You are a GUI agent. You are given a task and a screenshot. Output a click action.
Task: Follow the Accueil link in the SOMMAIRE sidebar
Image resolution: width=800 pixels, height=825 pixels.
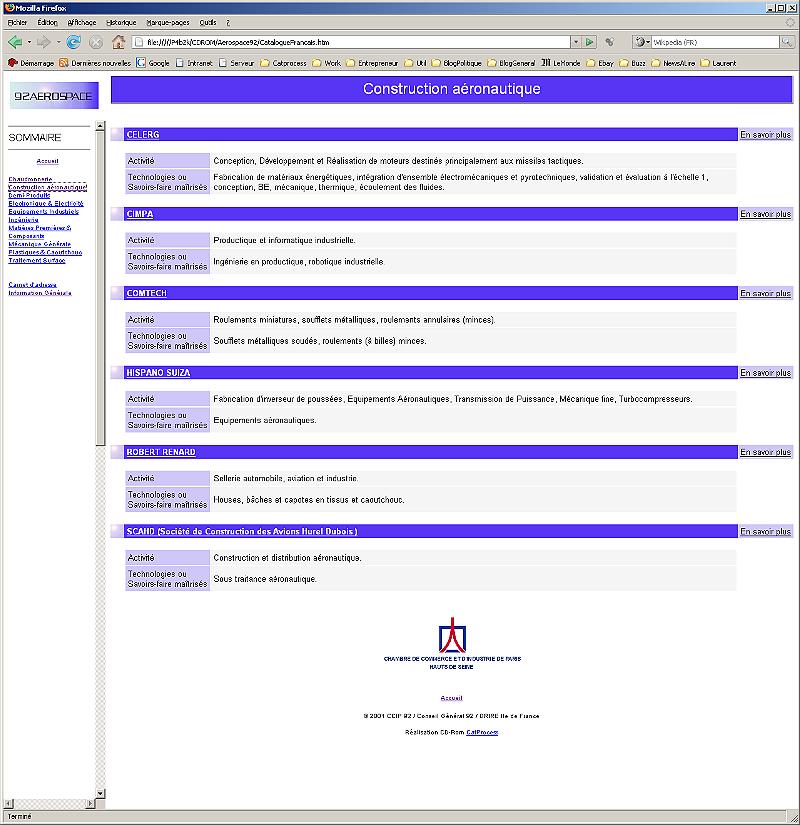click(47, 161)
